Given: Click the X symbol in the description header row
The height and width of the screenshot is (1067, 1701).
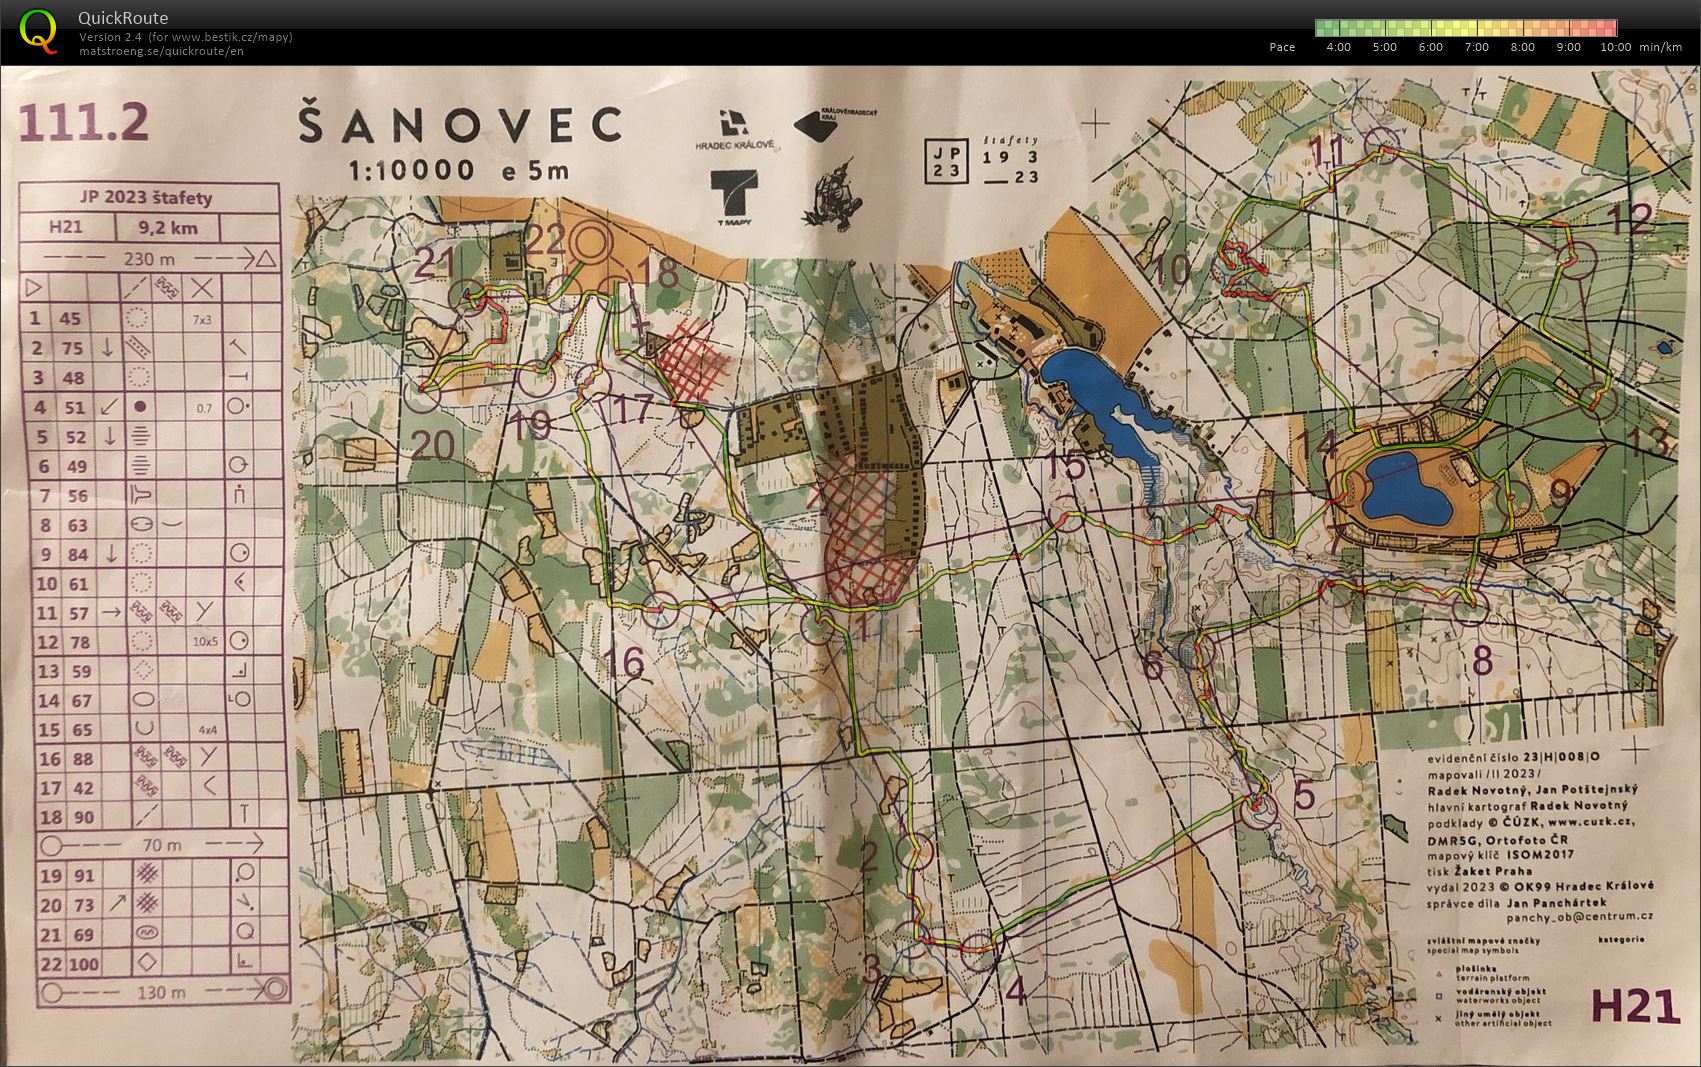Looking at the screenshot, I should (x=202, y=288).
